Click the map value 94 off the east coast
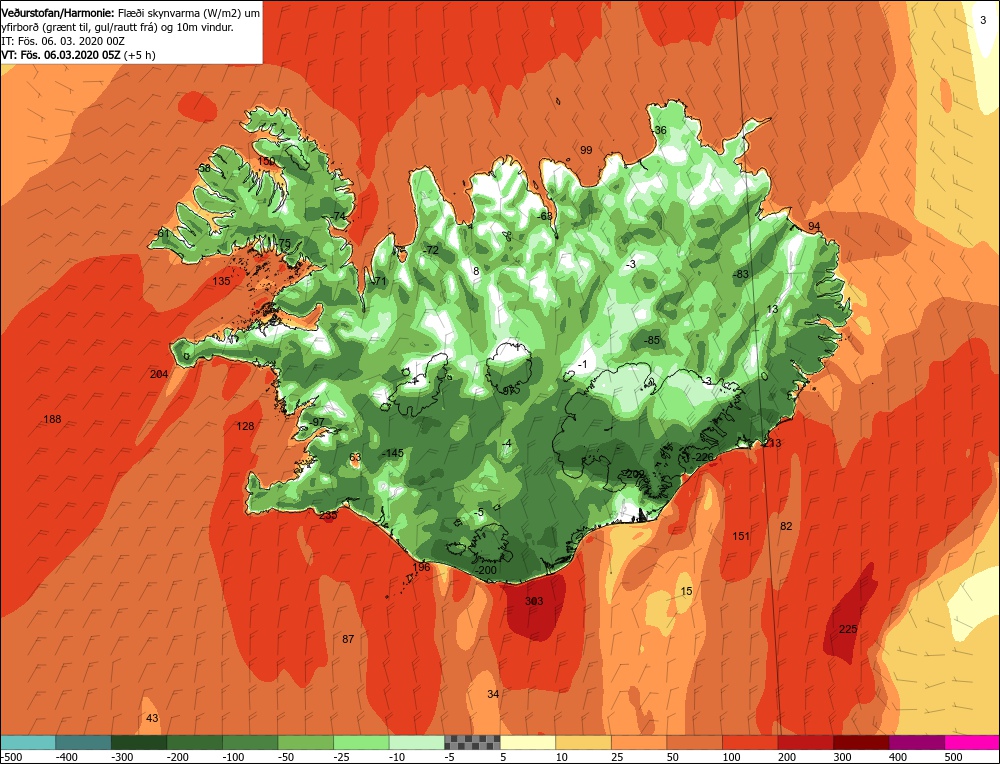This screenshot has width=1000, height=764. pyautogui.click(x=814, y=226)
